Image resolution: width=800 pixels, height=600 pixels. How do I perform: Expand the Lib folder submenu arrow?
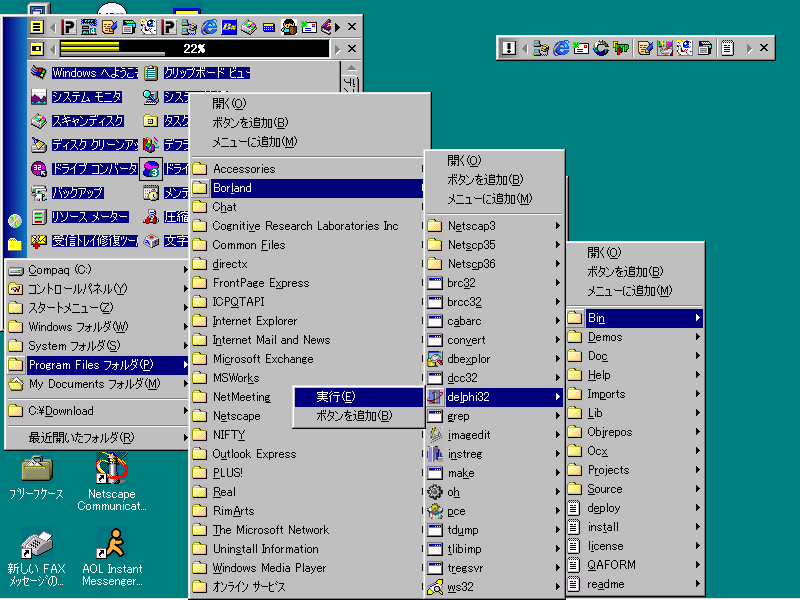tap(697, 413)
